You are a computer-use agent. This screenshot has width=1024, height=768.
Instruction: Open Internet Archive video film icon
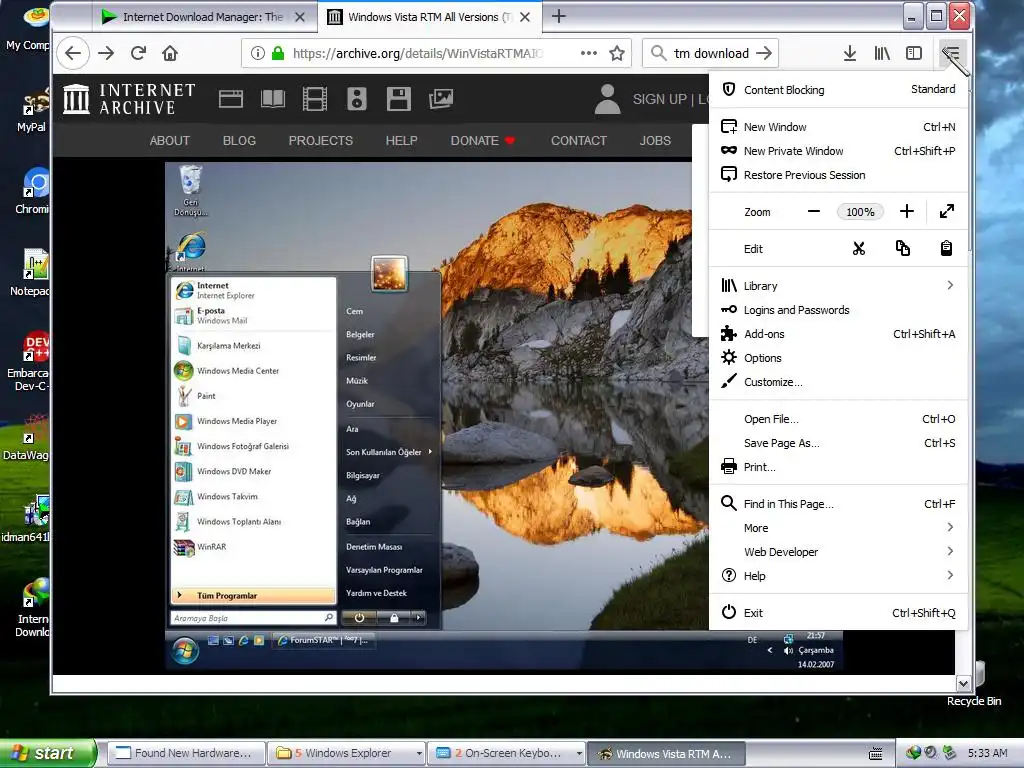point(315,99)
